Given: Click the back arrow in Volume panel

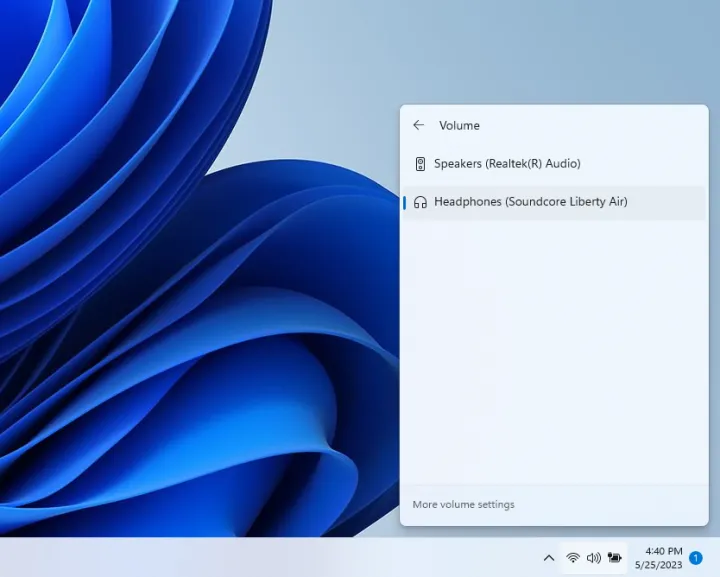Looking at the screenshot, I should [x=418, y=125].
